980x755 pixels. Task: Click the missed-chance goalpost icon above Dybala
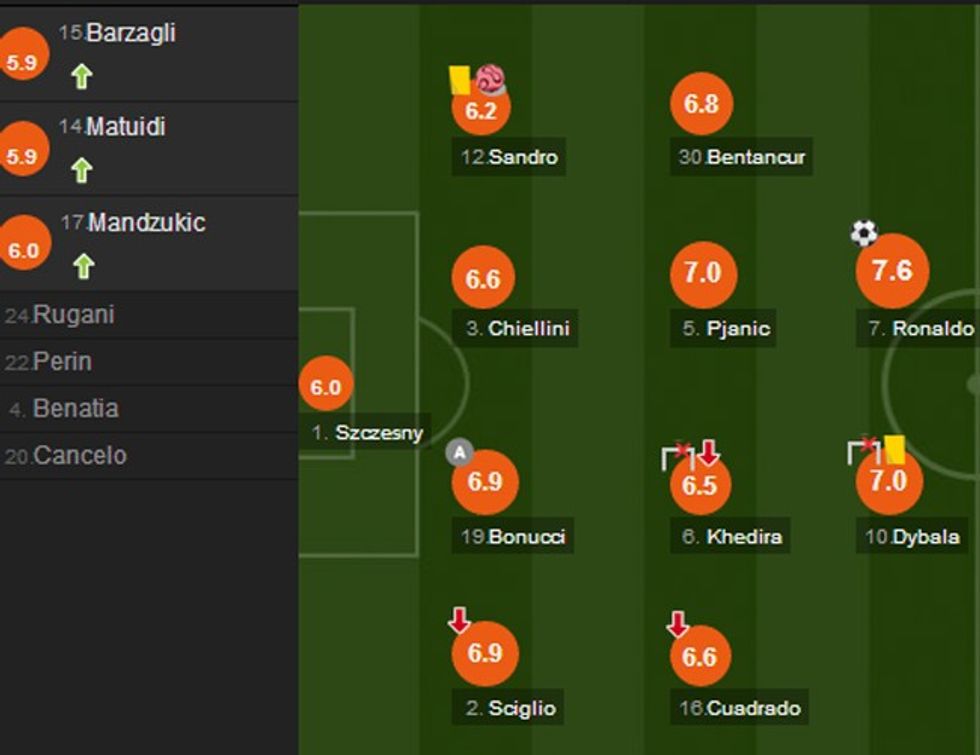[x=863, y=452]
